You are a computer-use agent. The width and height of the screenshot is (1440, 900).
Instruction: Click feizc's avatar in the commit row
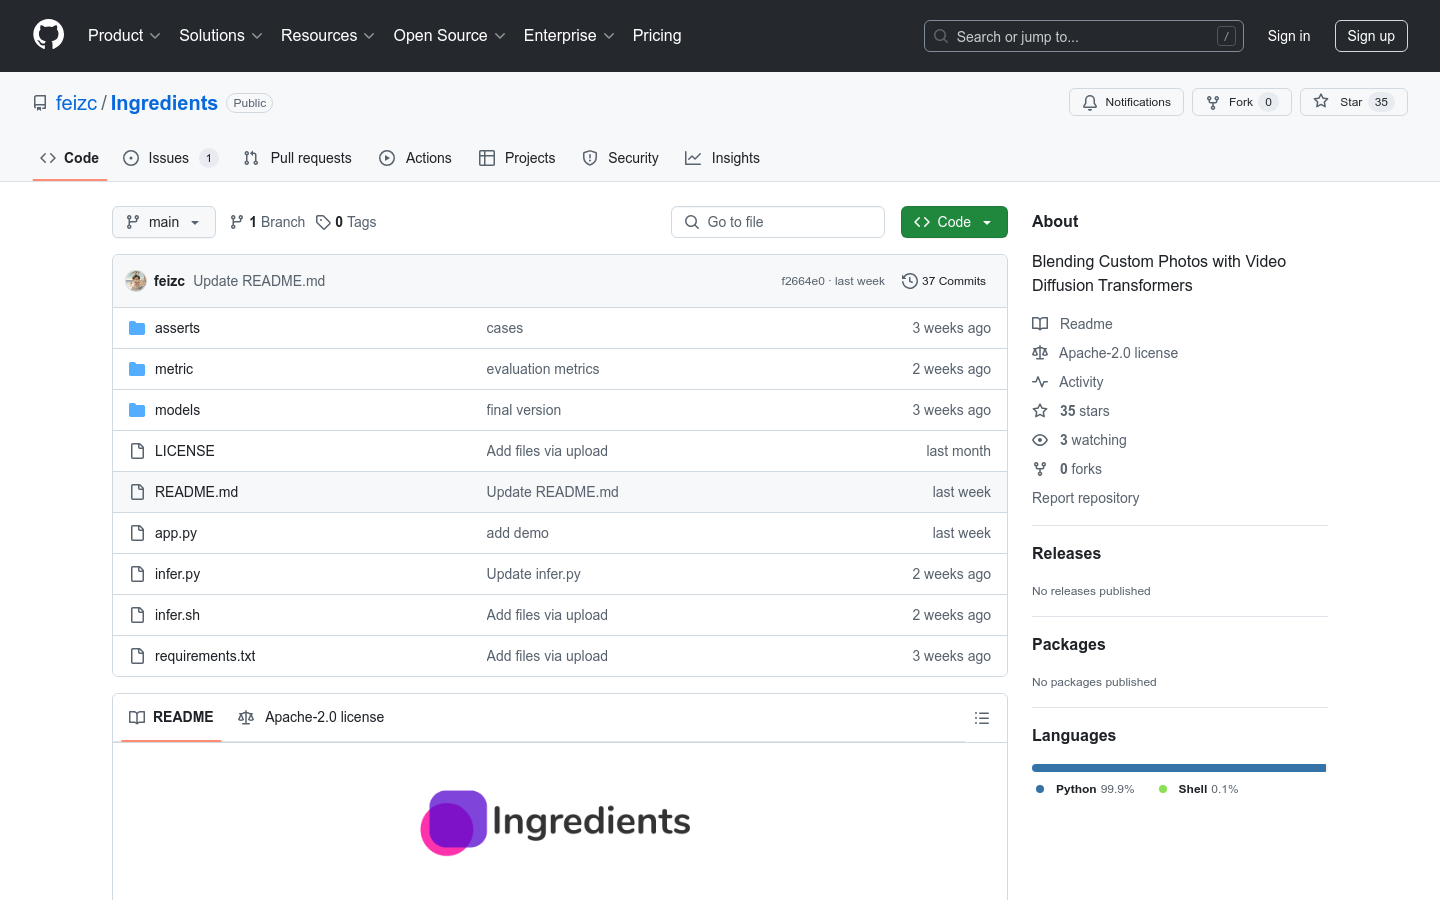(136, 281)
